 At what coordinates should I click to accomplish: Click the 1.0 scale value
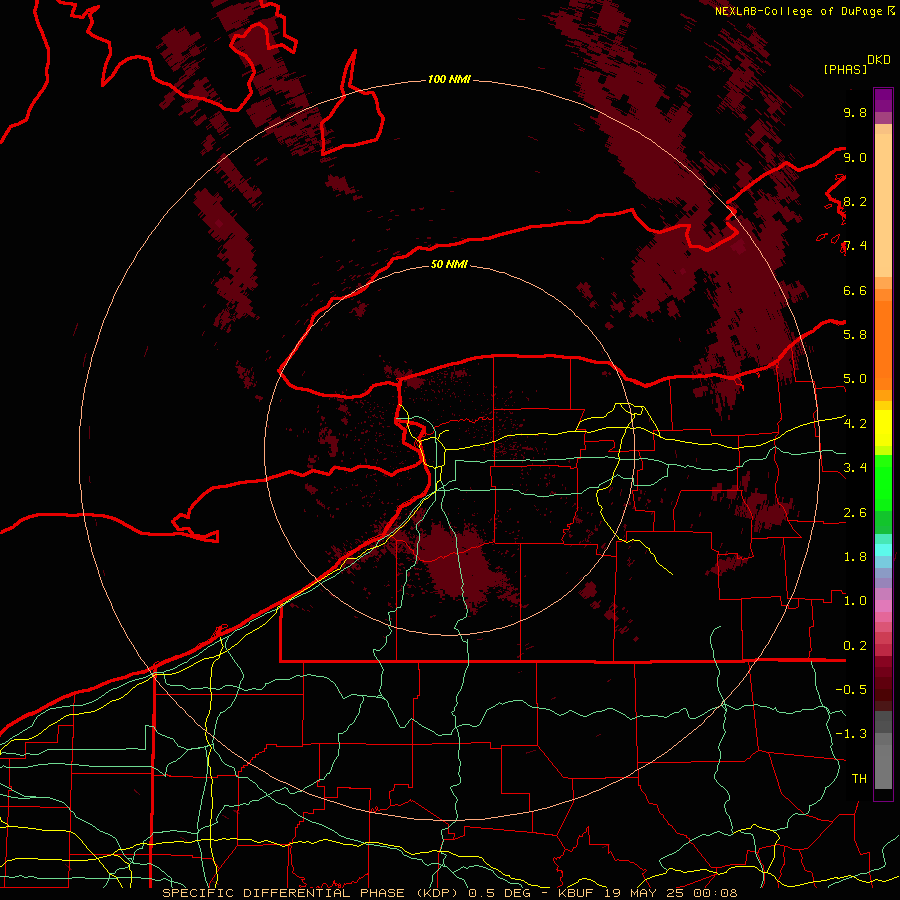(855, 600)
